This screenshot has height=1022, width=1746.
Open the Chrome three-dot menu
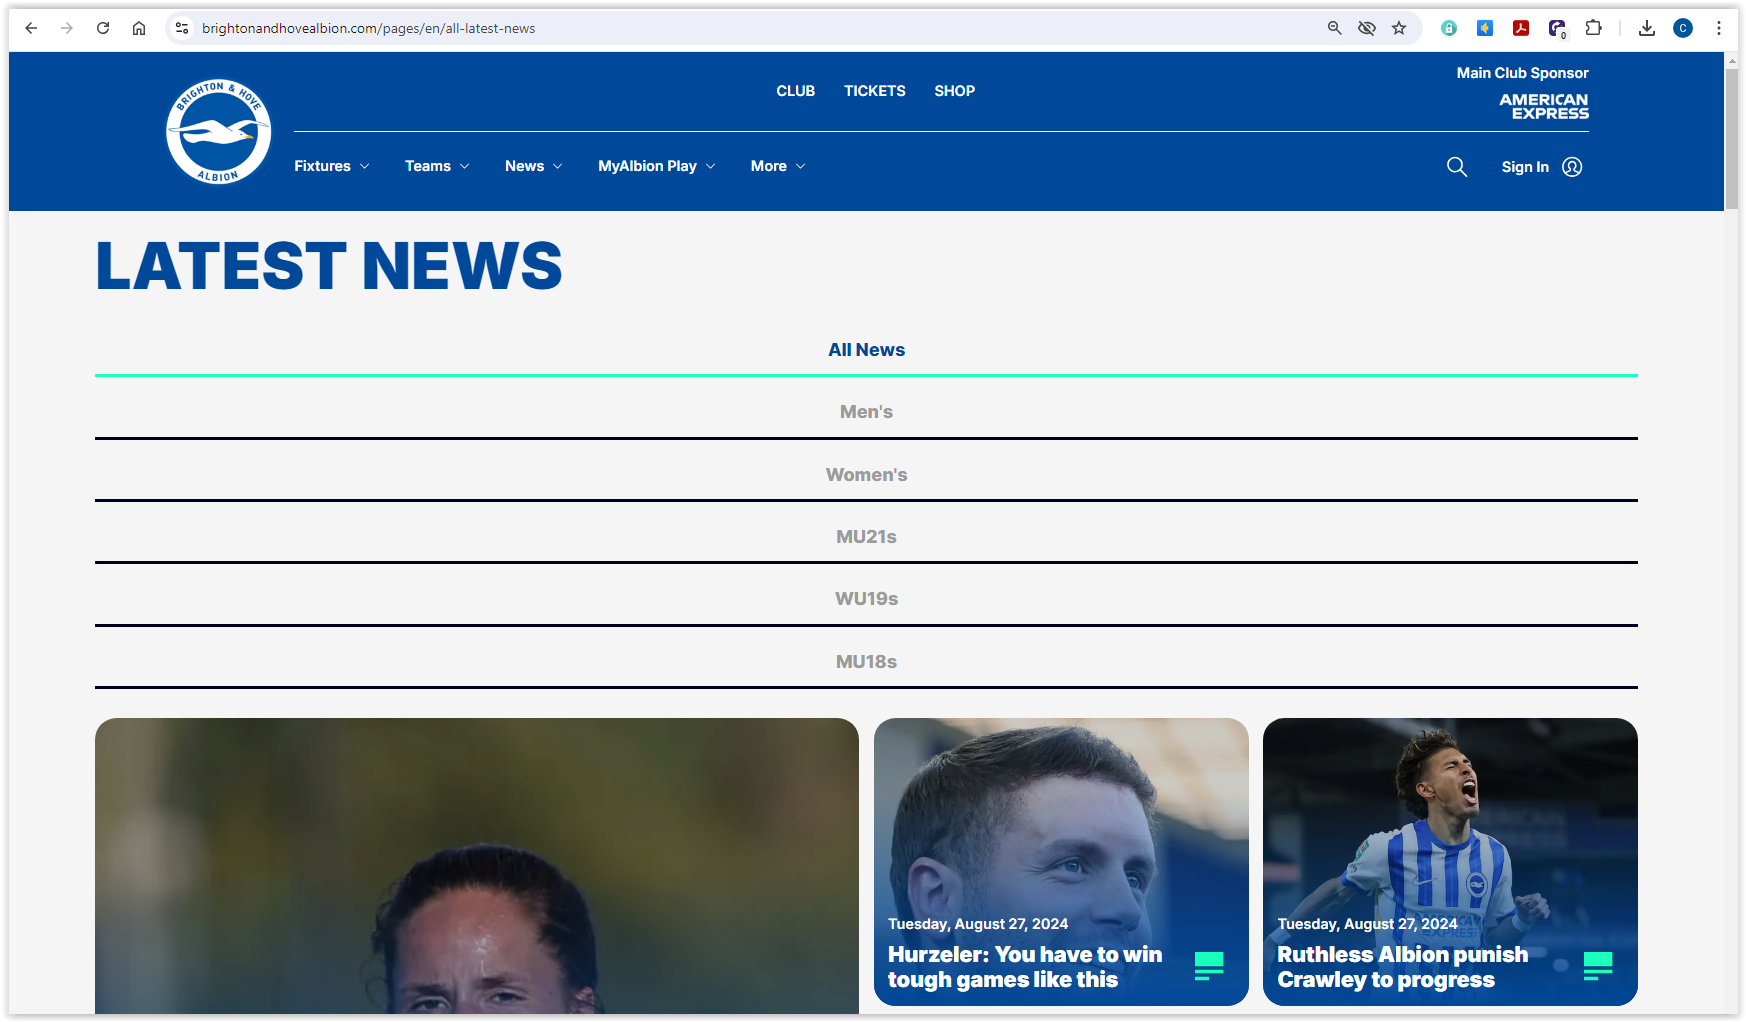tap(1719, 28)
